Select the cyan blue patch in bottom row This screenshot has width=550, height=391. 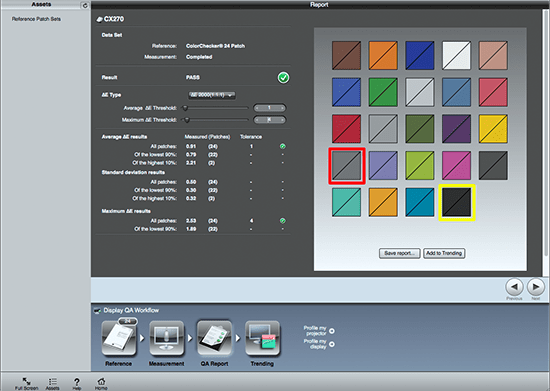click(x=420, y=202)
